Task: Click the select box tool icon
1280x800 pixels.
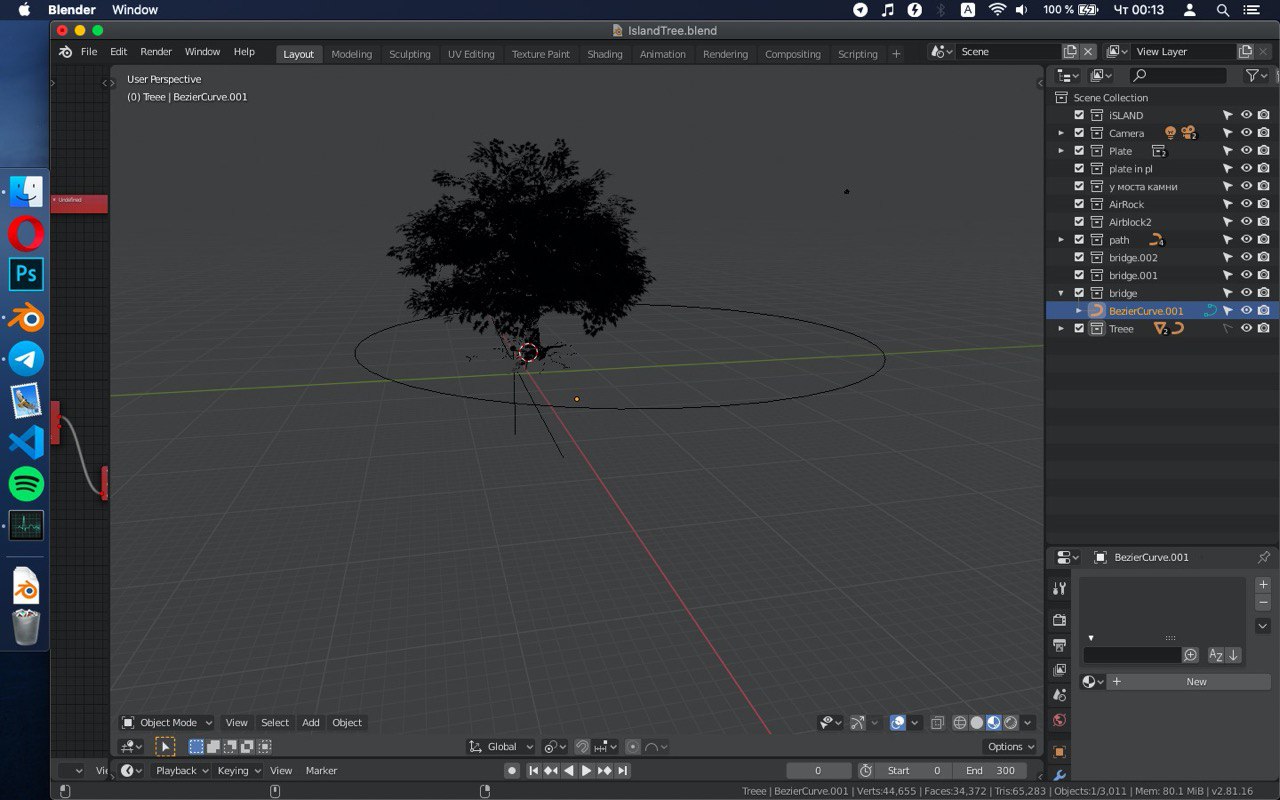Action: [165, 746]
